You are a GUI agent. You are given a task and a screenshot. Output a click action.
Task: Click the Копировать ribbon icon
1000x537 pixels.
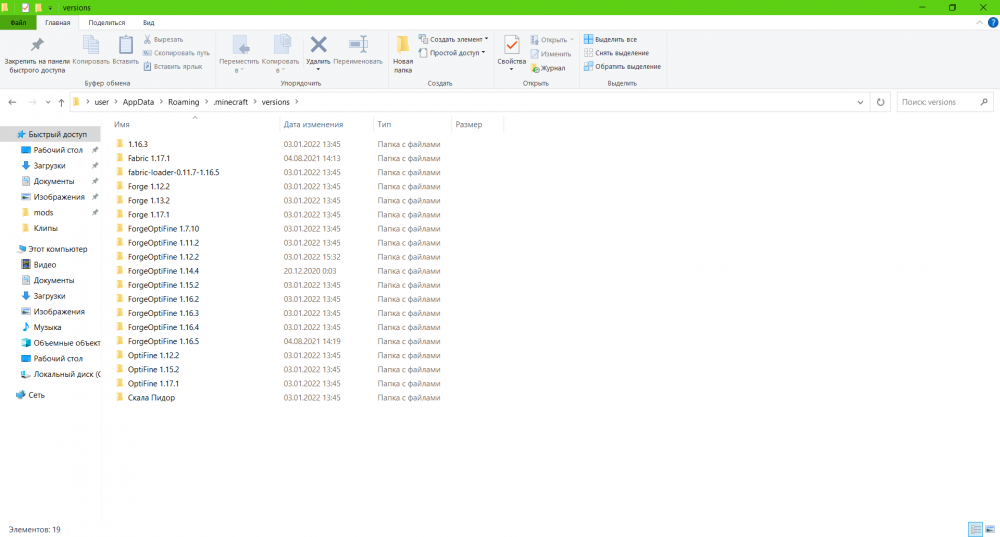[91, 45]
